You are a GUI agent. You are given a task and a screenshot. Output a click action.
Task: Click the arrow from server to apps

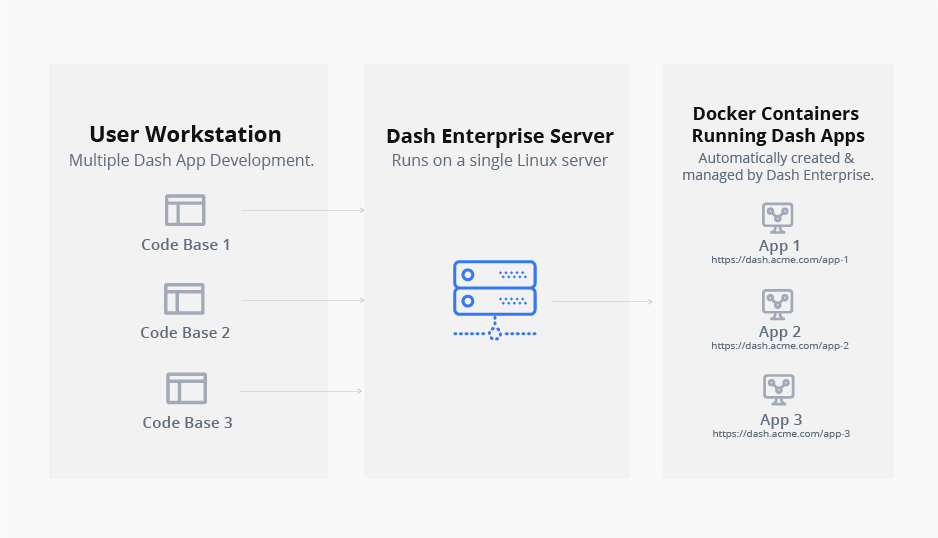(602, 302)
